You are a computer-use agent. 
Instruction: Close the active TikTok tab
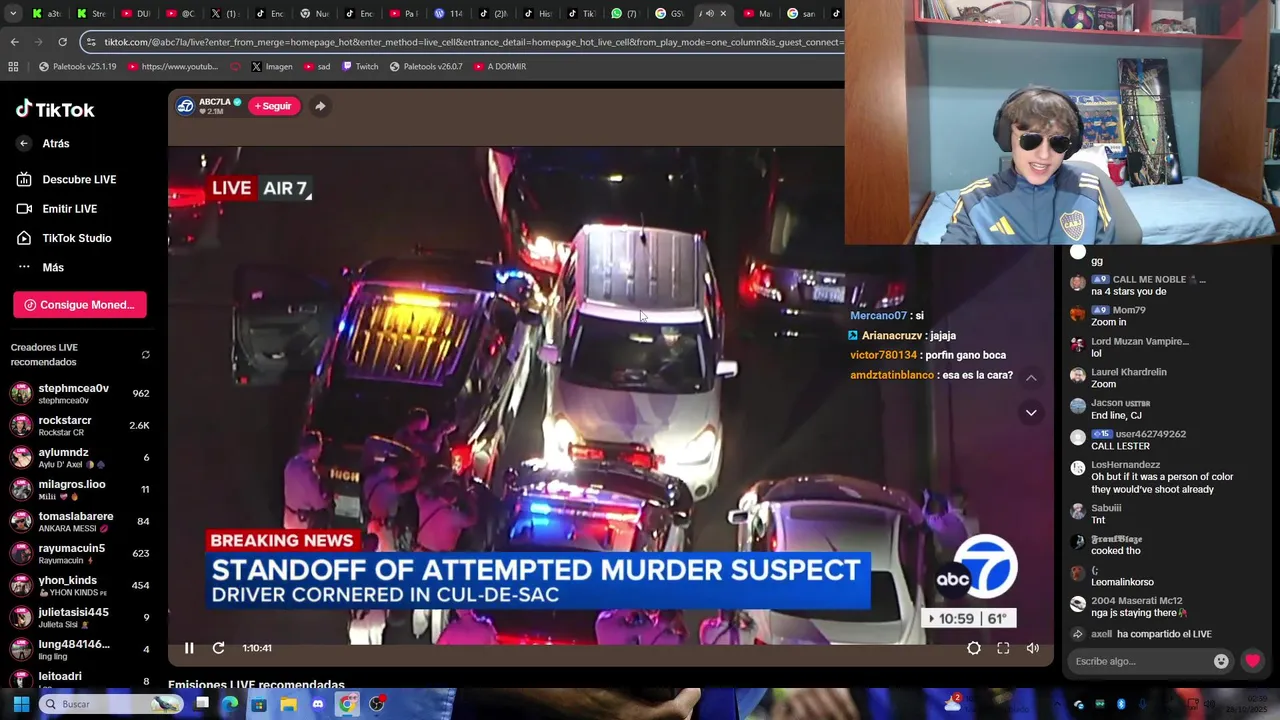coord(723,14)
